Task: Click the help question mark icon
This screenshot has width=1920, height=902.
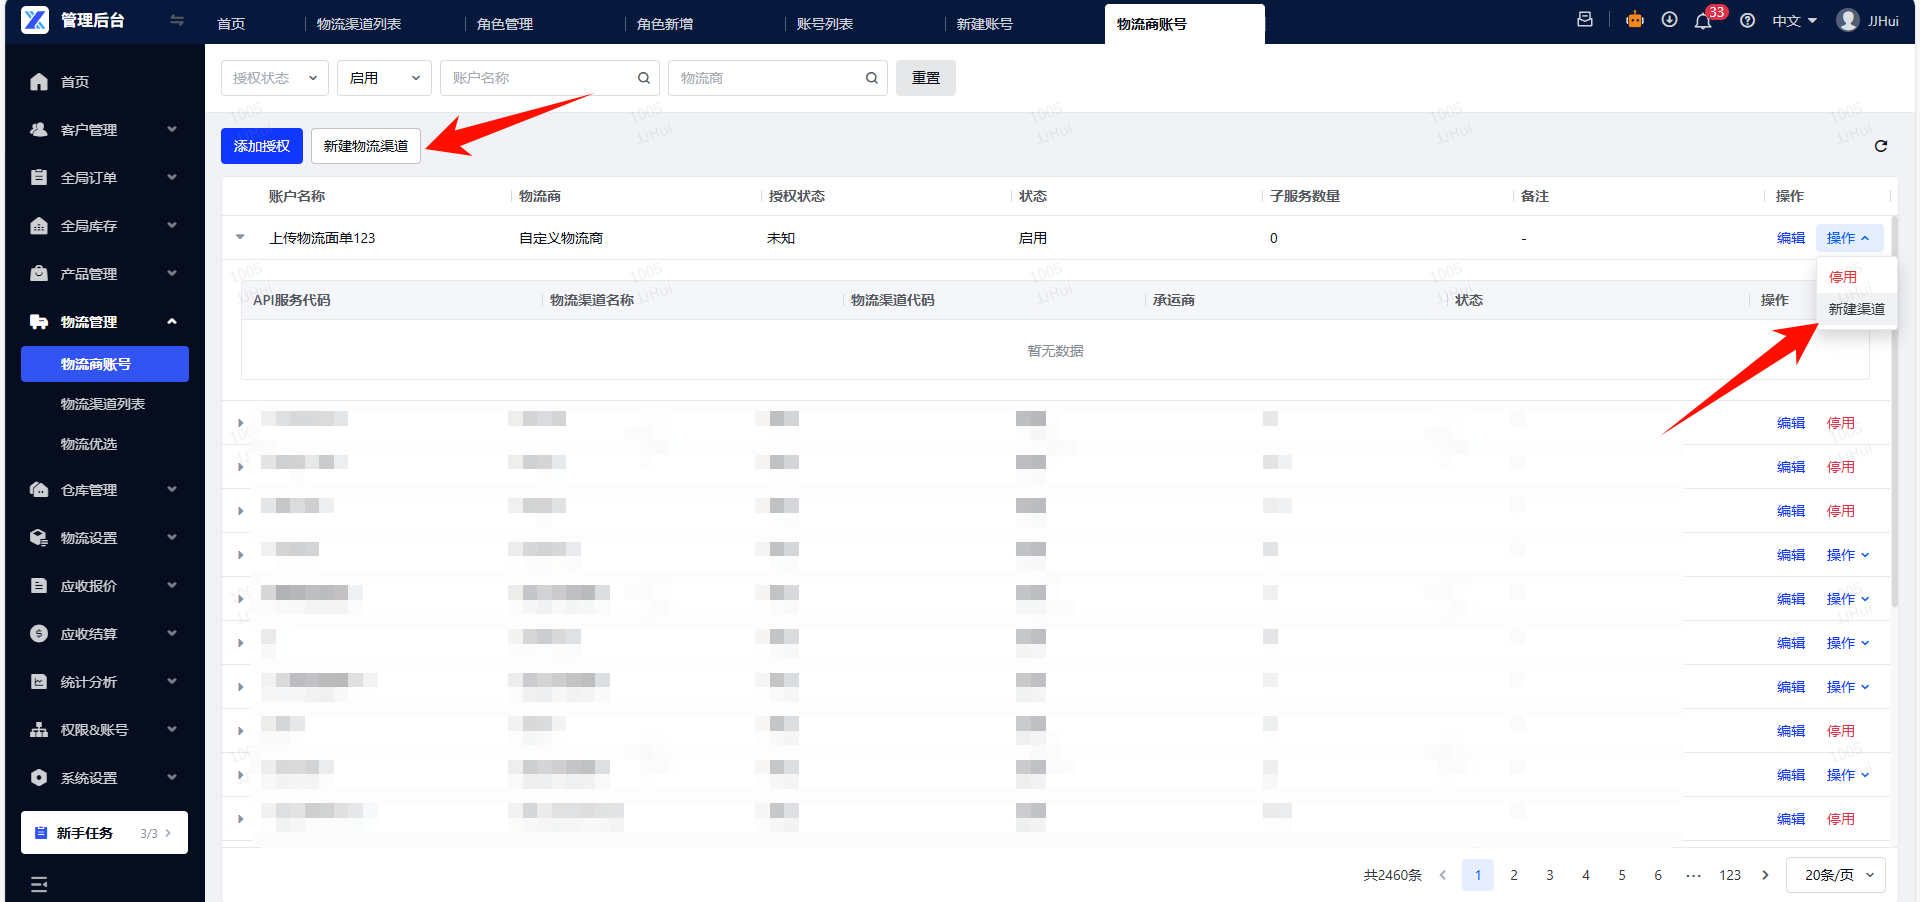Action: (1747, 21)
